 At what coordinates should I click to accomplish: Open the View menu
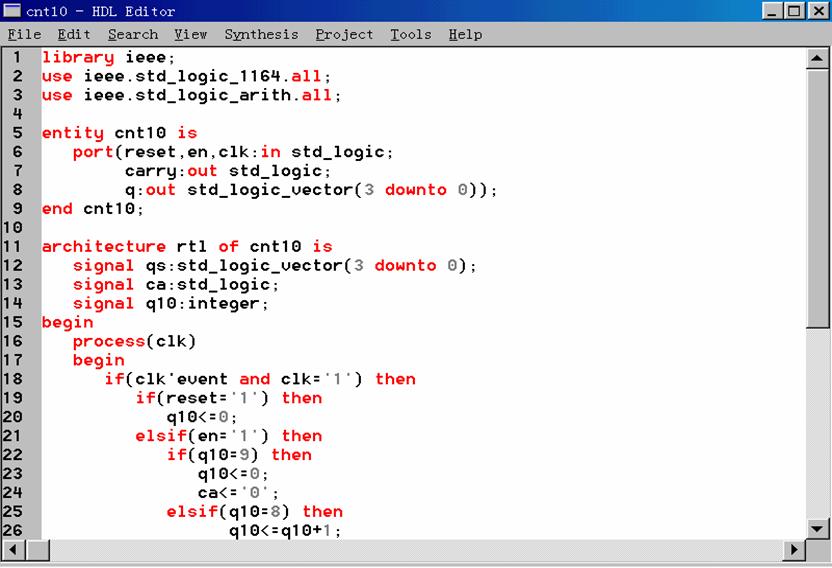[x=190, y=35]
